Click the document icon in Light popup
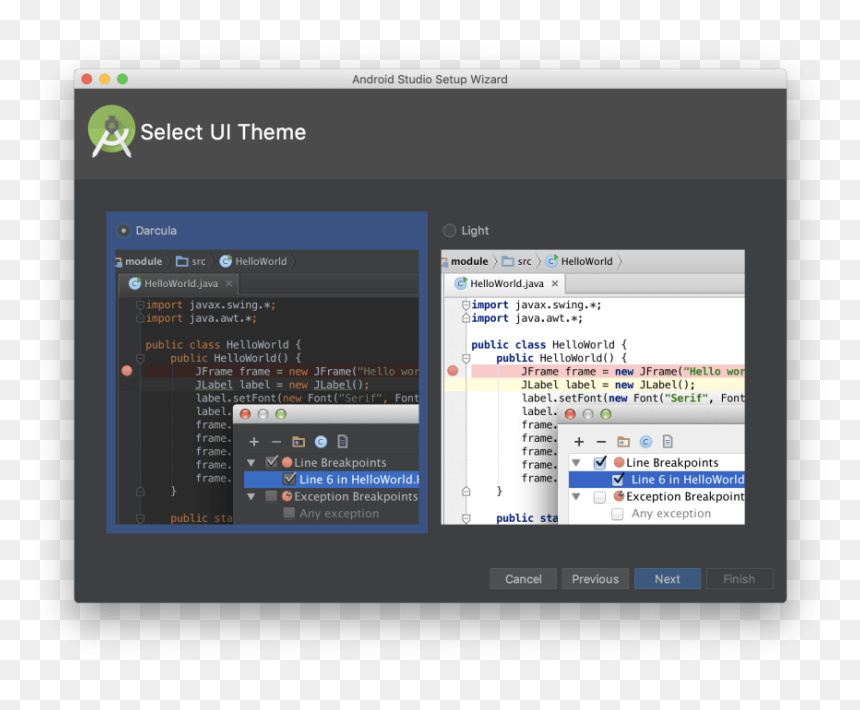 click(667, 441)
